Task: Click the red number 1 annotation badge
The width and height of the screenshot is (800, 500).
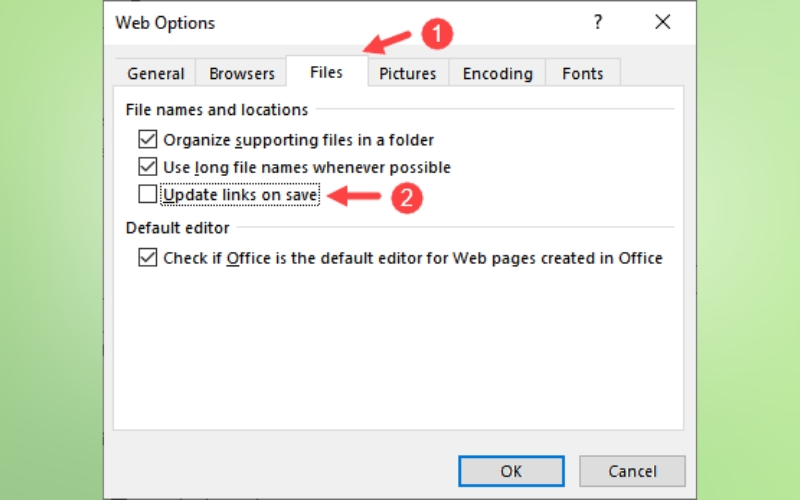Action: pos(437,34)
